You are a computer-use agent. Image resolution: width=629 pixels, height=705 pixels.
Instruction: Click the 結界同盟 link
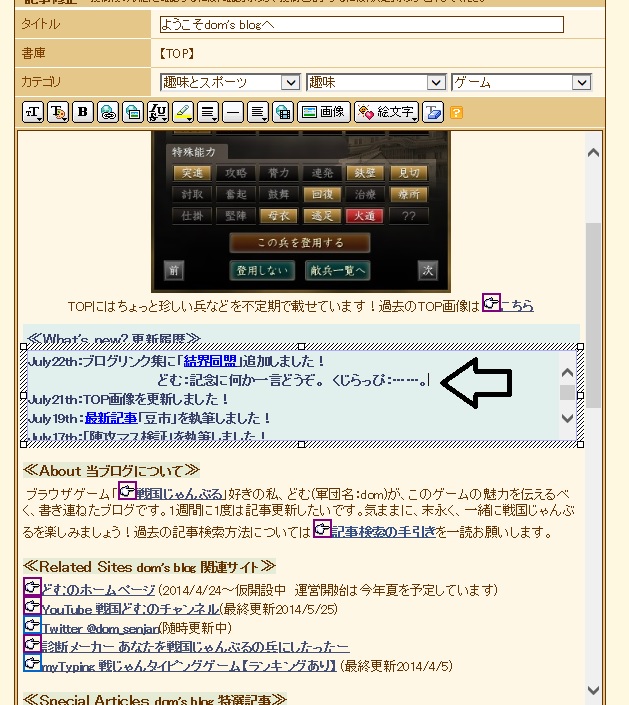coord(210,361)
